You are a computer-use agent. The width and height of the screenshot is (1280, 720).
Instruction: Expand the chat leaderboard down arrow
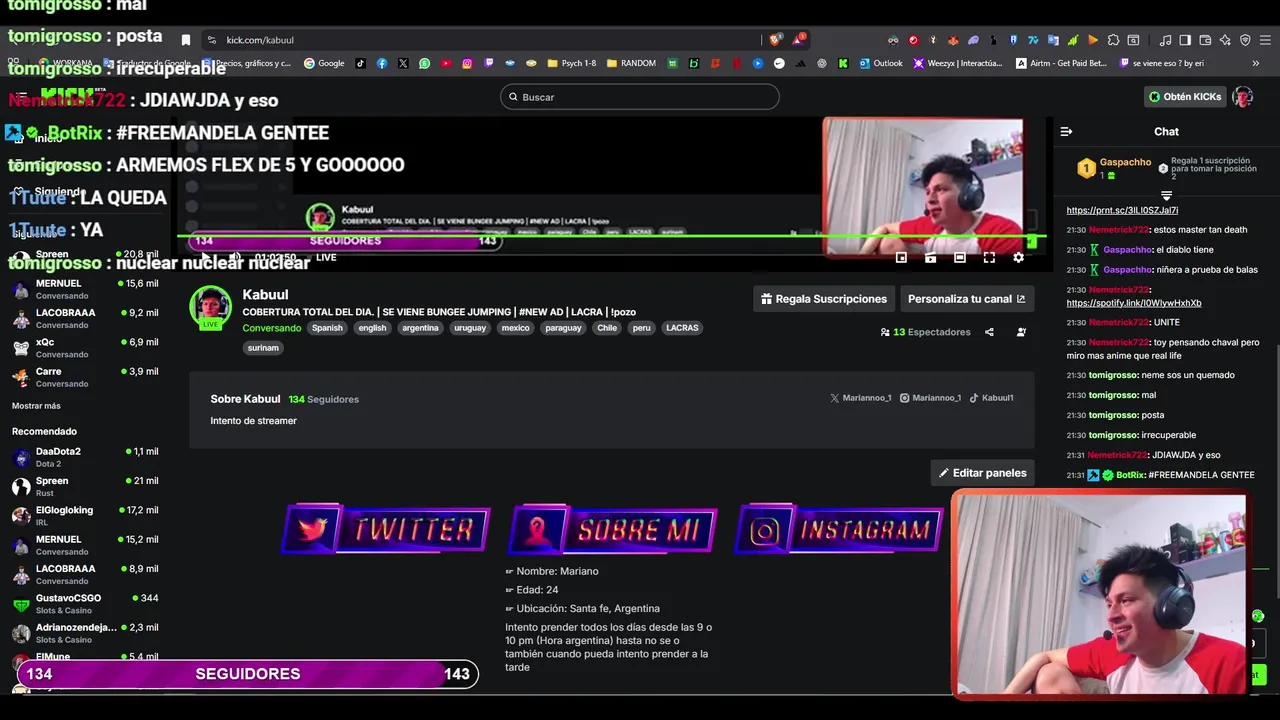click(x=1166, y=195)
